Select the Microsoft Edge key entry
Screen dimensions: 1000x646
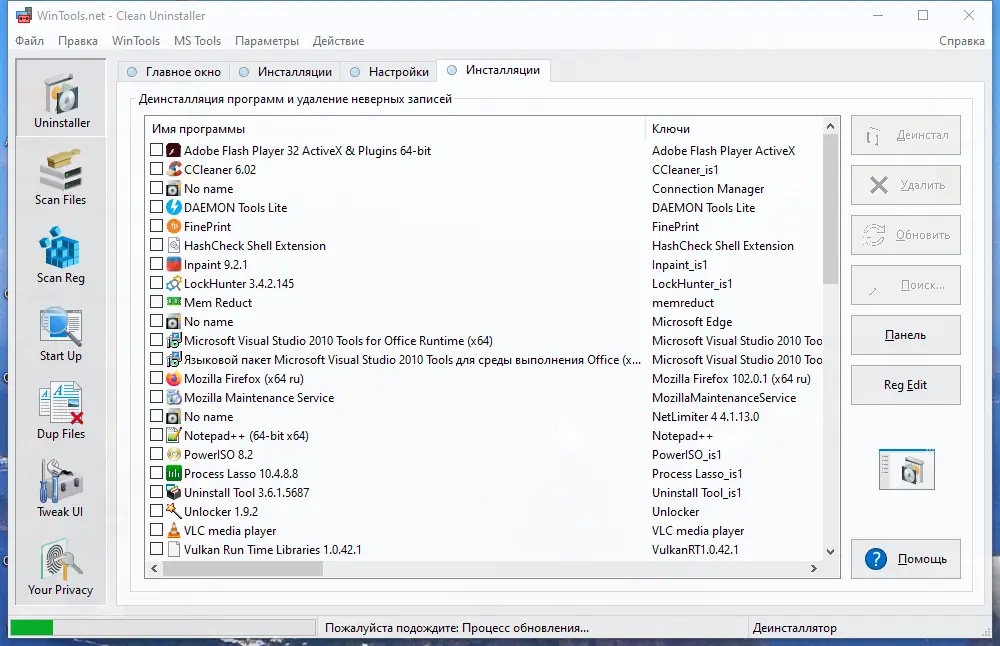[692, 321]
